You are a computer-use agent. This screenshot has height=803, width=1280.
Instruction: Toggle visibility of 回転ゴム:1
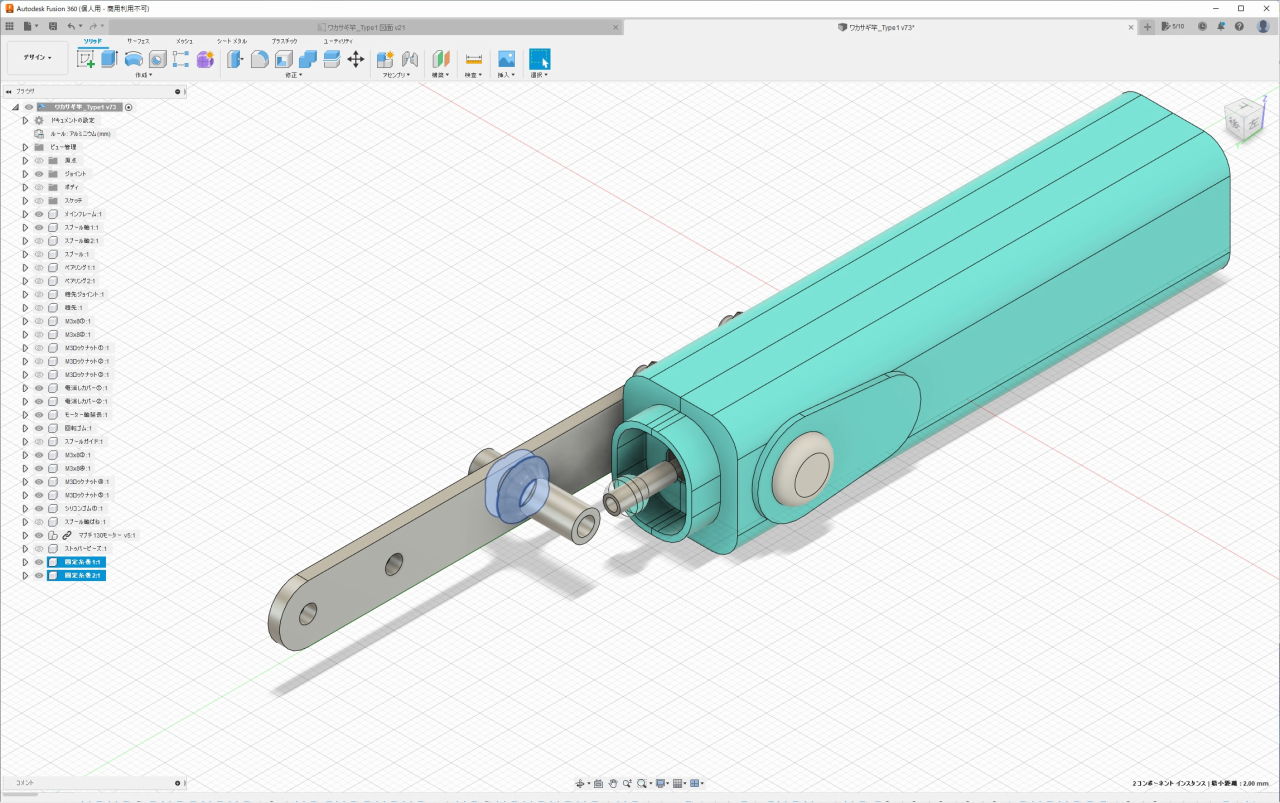(x=39, y=428)
